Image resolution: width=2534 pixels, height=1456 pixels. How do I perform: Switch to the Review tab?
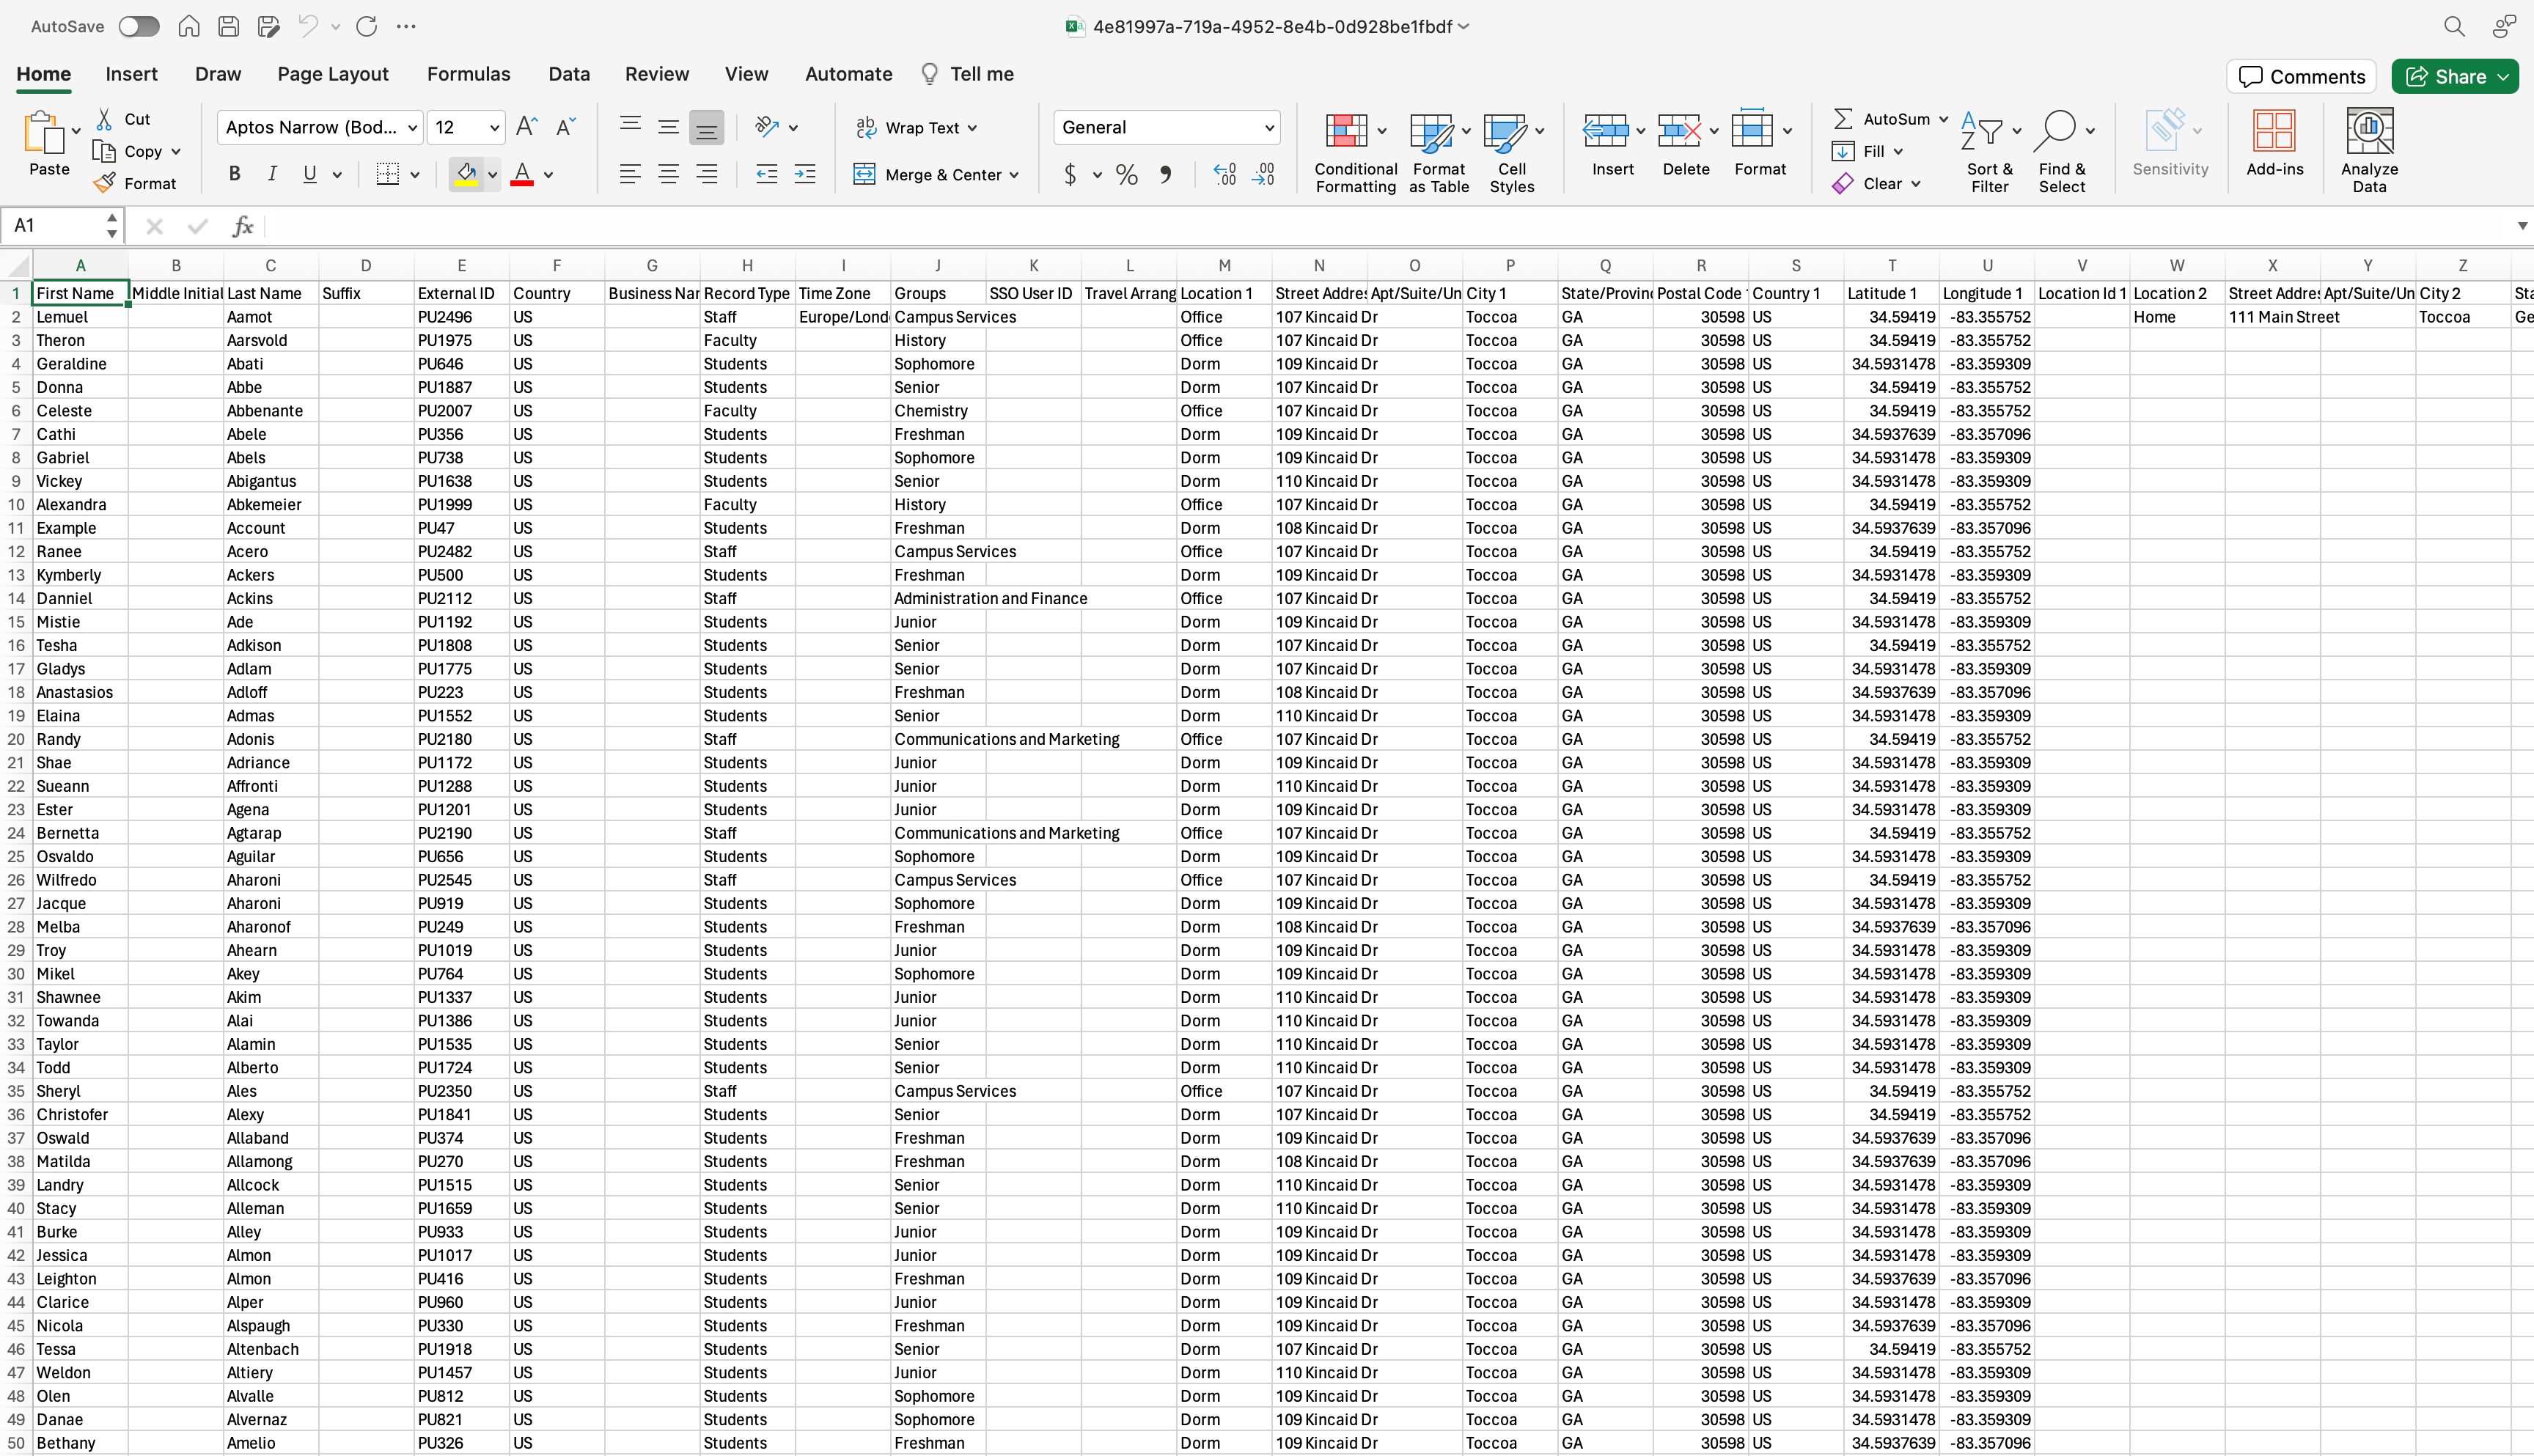pyautogui.click(x=657, y=74)
